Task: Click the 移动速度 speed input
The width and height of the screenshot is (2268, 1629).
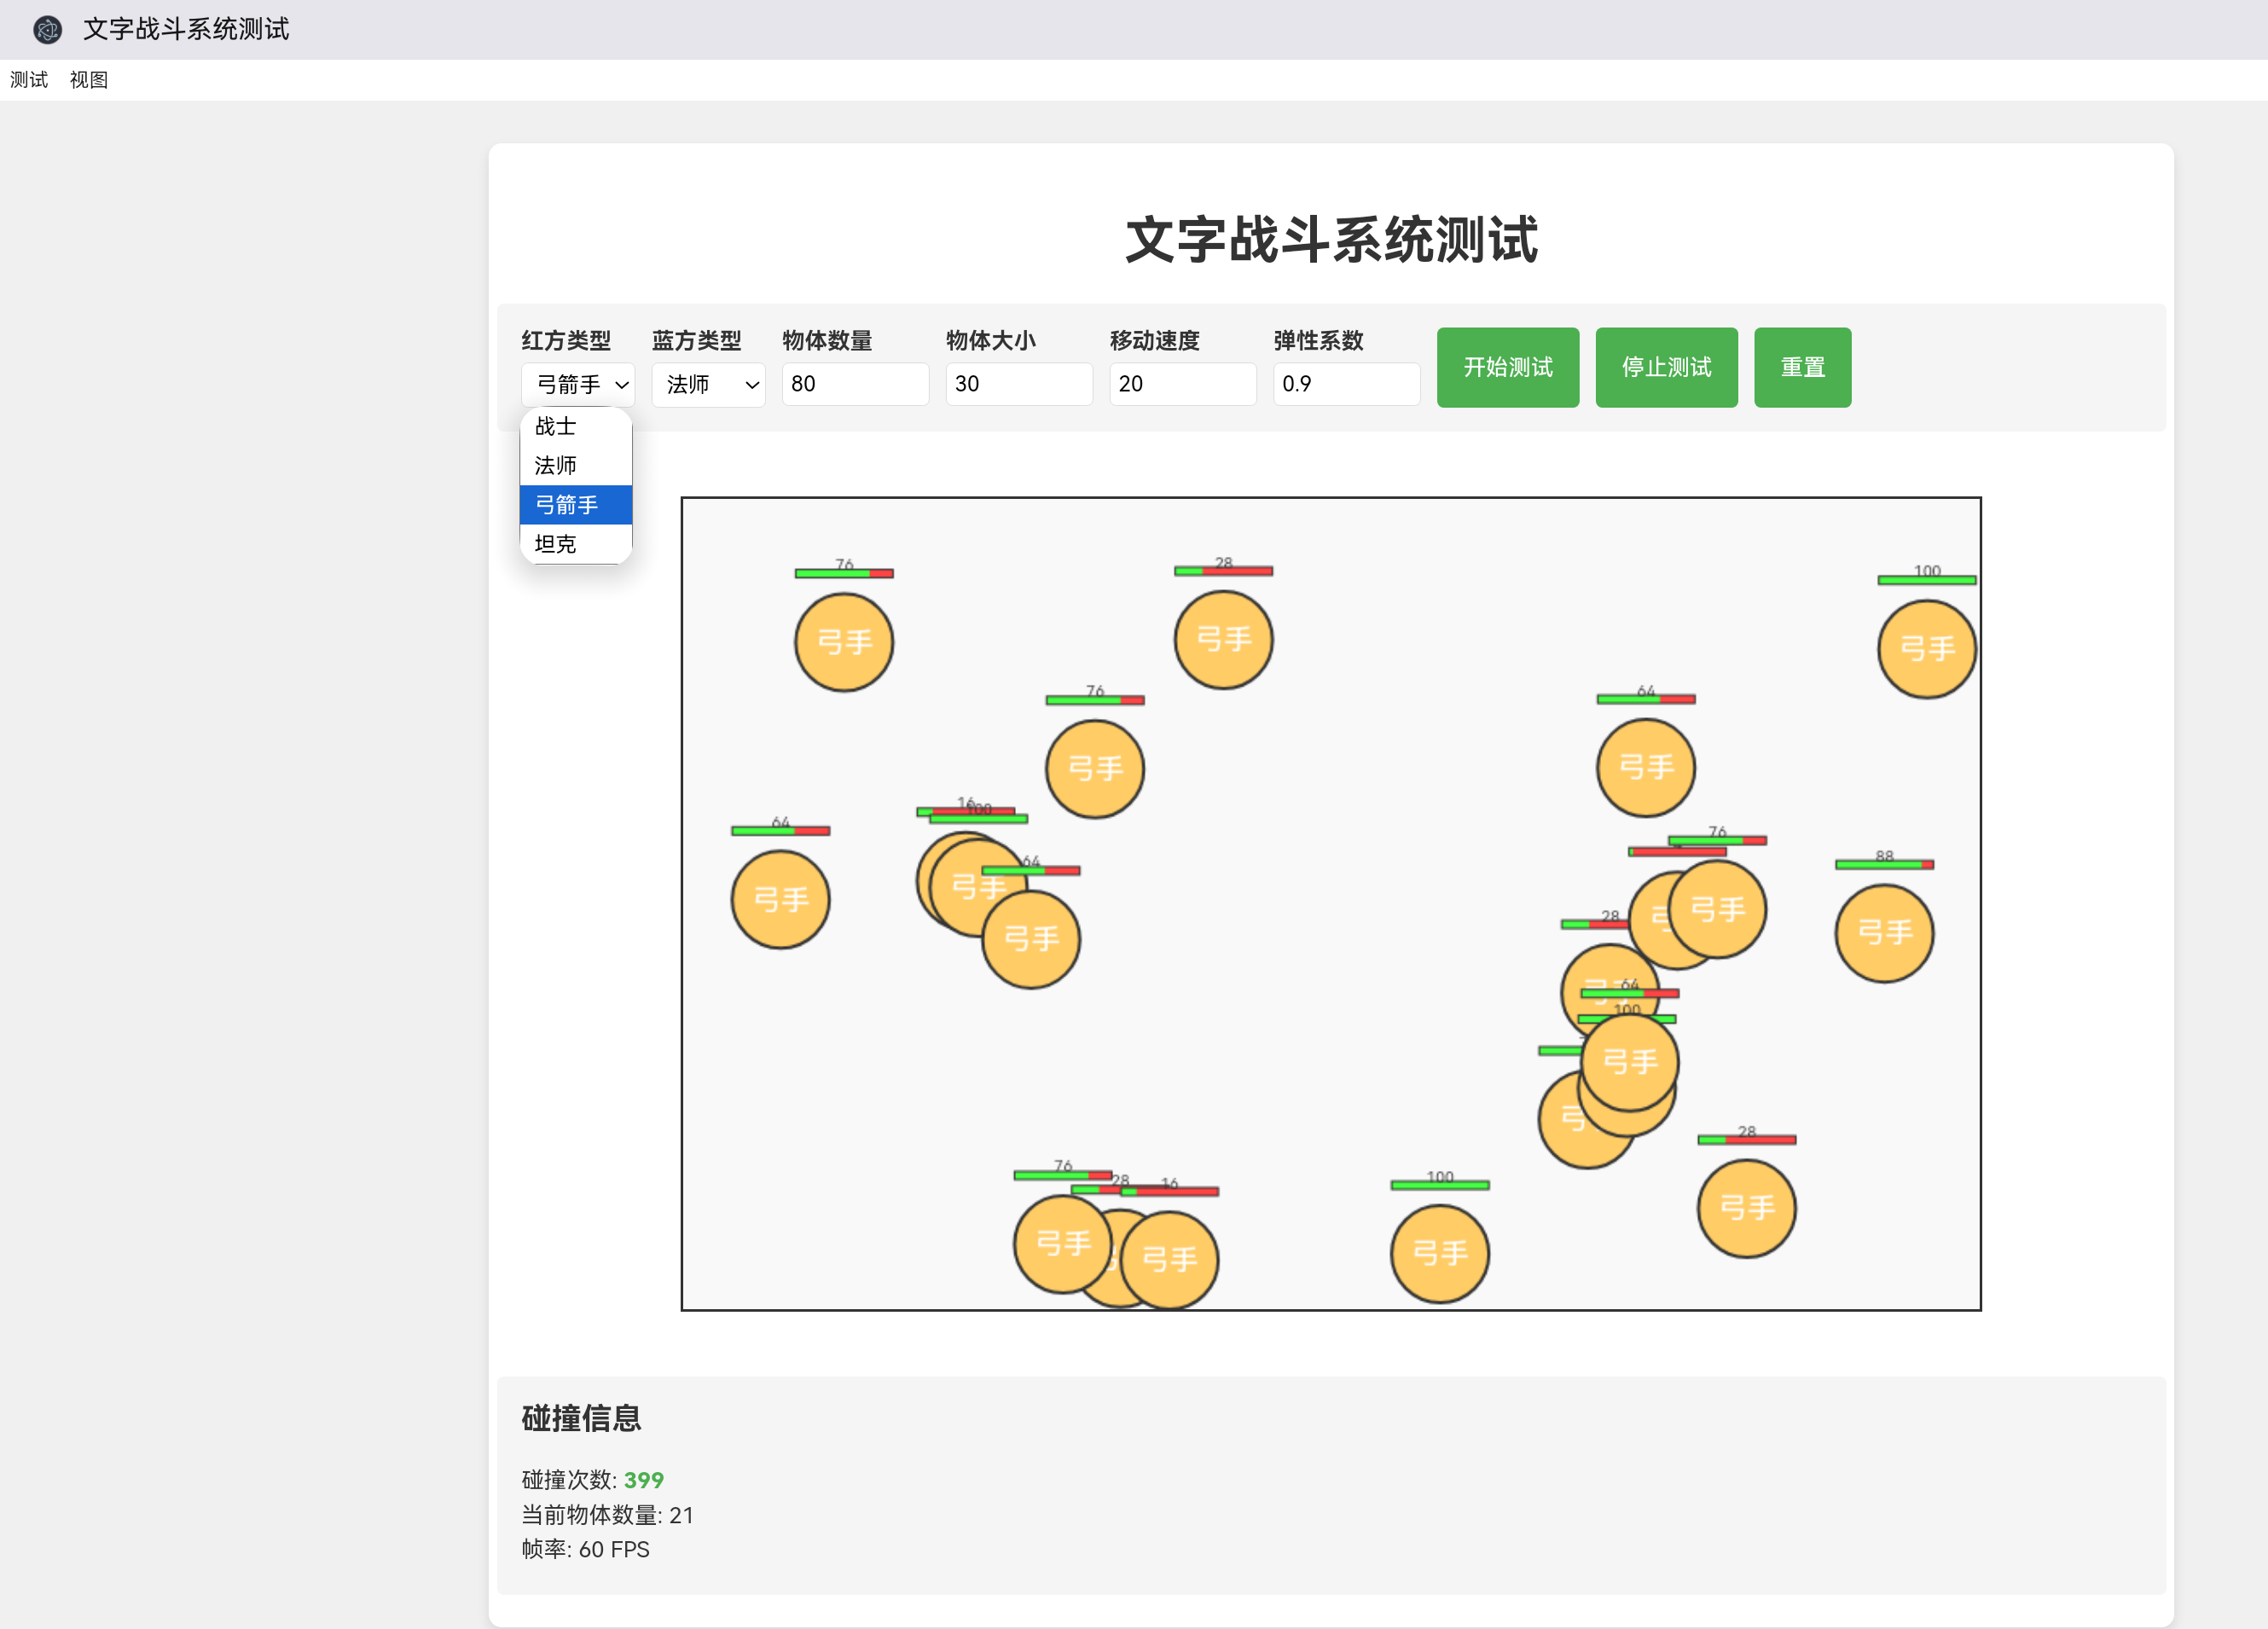Action: (x=1182, y=384)
